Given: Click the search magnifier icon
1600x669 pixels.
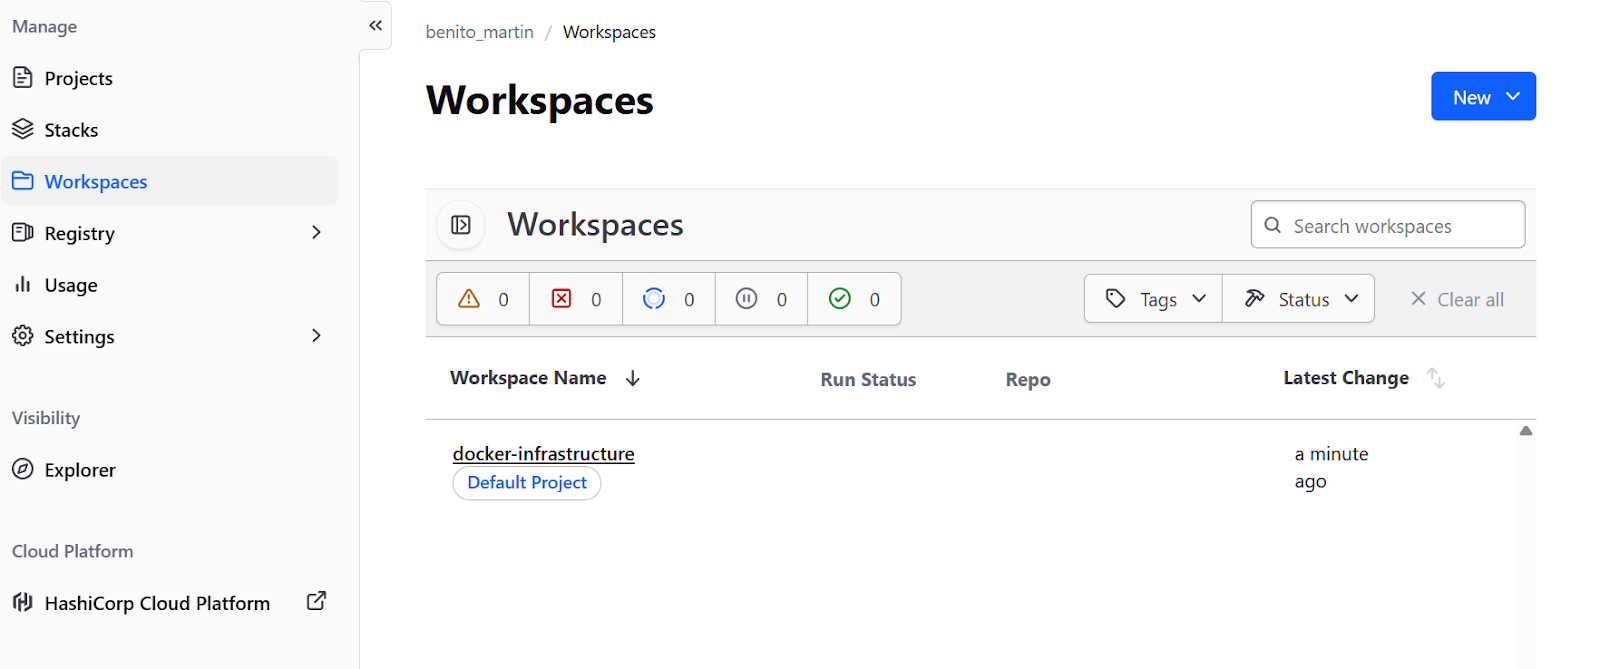Looking at the screenshot, I should 1272,225.
